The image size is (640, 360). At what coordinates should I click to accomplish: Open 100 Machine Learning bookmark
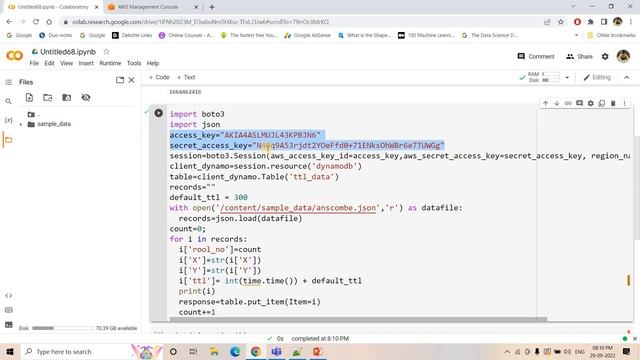(426, 35)
